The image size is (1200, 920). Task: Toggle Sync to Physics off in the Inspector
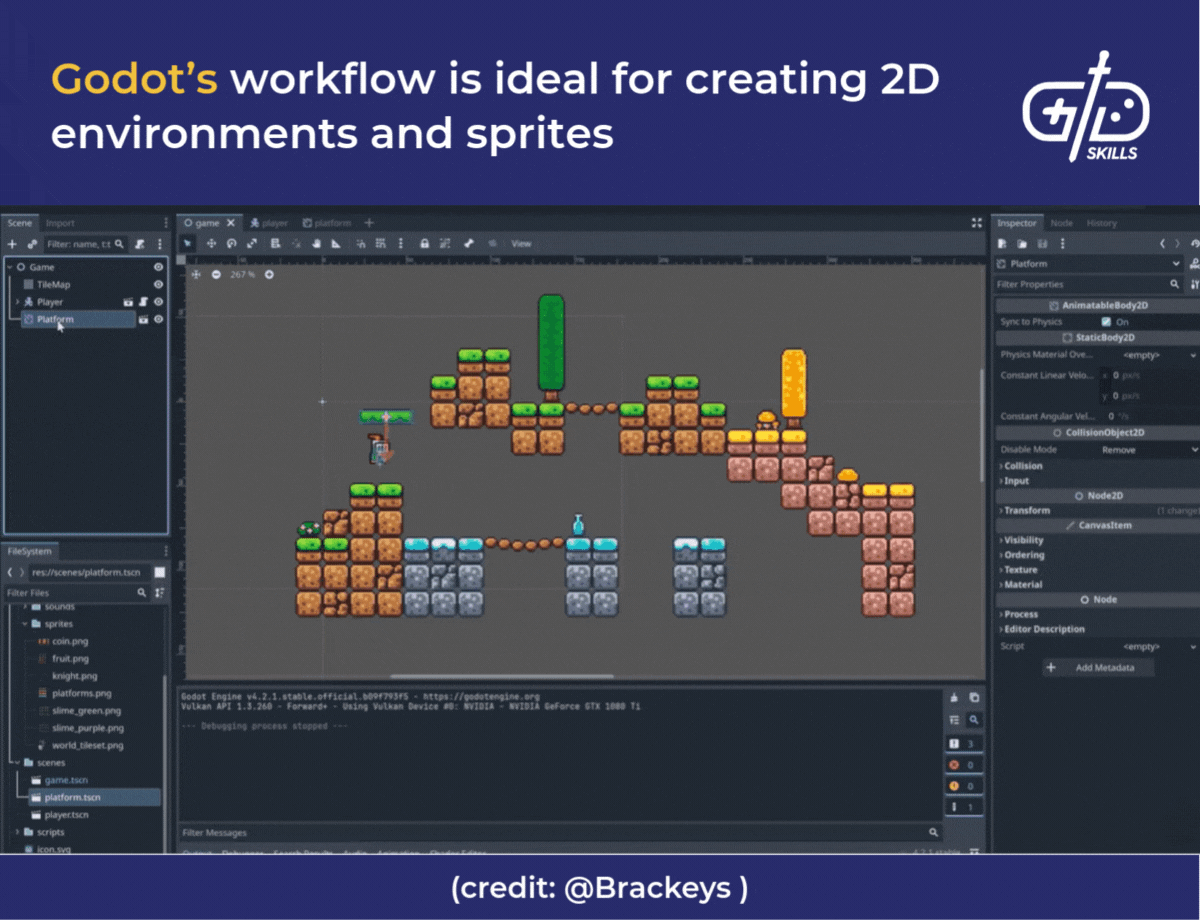pyautogui.click(x=1107, y=322)
